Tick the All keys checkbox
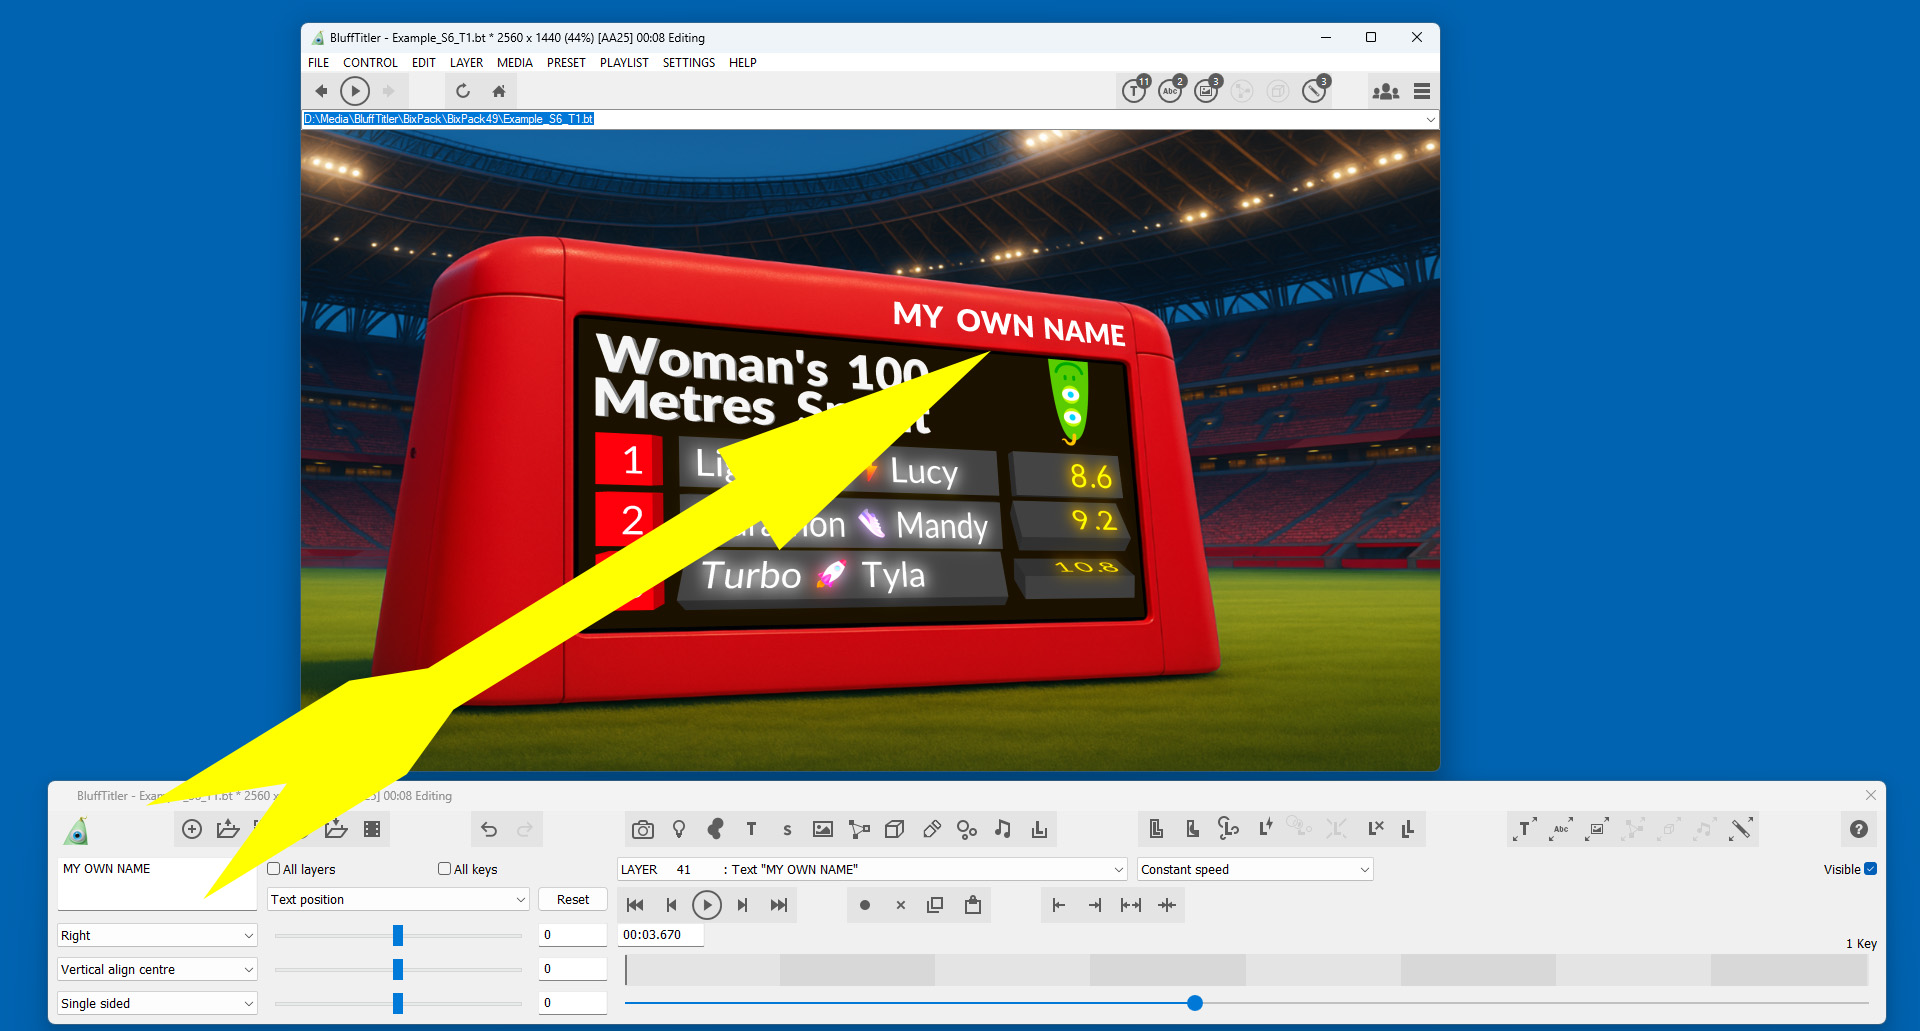Image resolution: width=1920 pixels, height=1031 pixels. (x=445, y=869)
